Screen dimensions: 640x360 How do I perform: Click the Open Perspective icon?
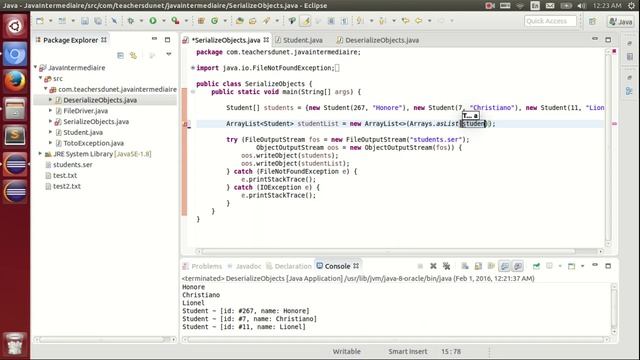click(592, 21)
